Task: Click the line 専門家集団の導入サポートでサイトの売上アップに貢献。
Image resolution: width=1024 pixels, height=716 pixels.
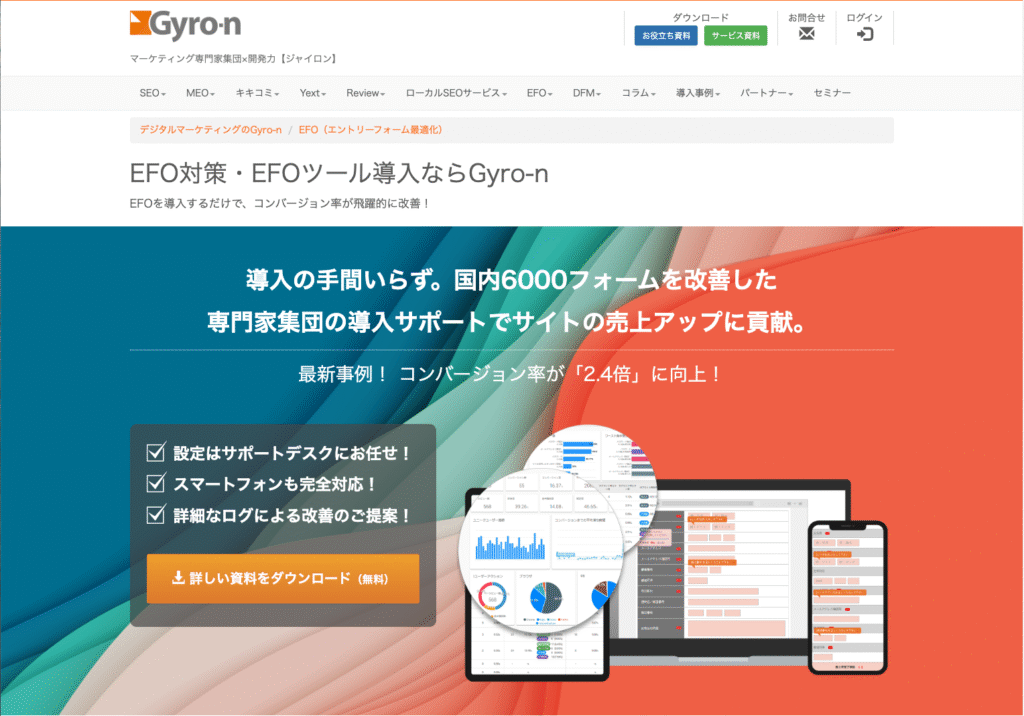Action: click(x=507, y=321)
